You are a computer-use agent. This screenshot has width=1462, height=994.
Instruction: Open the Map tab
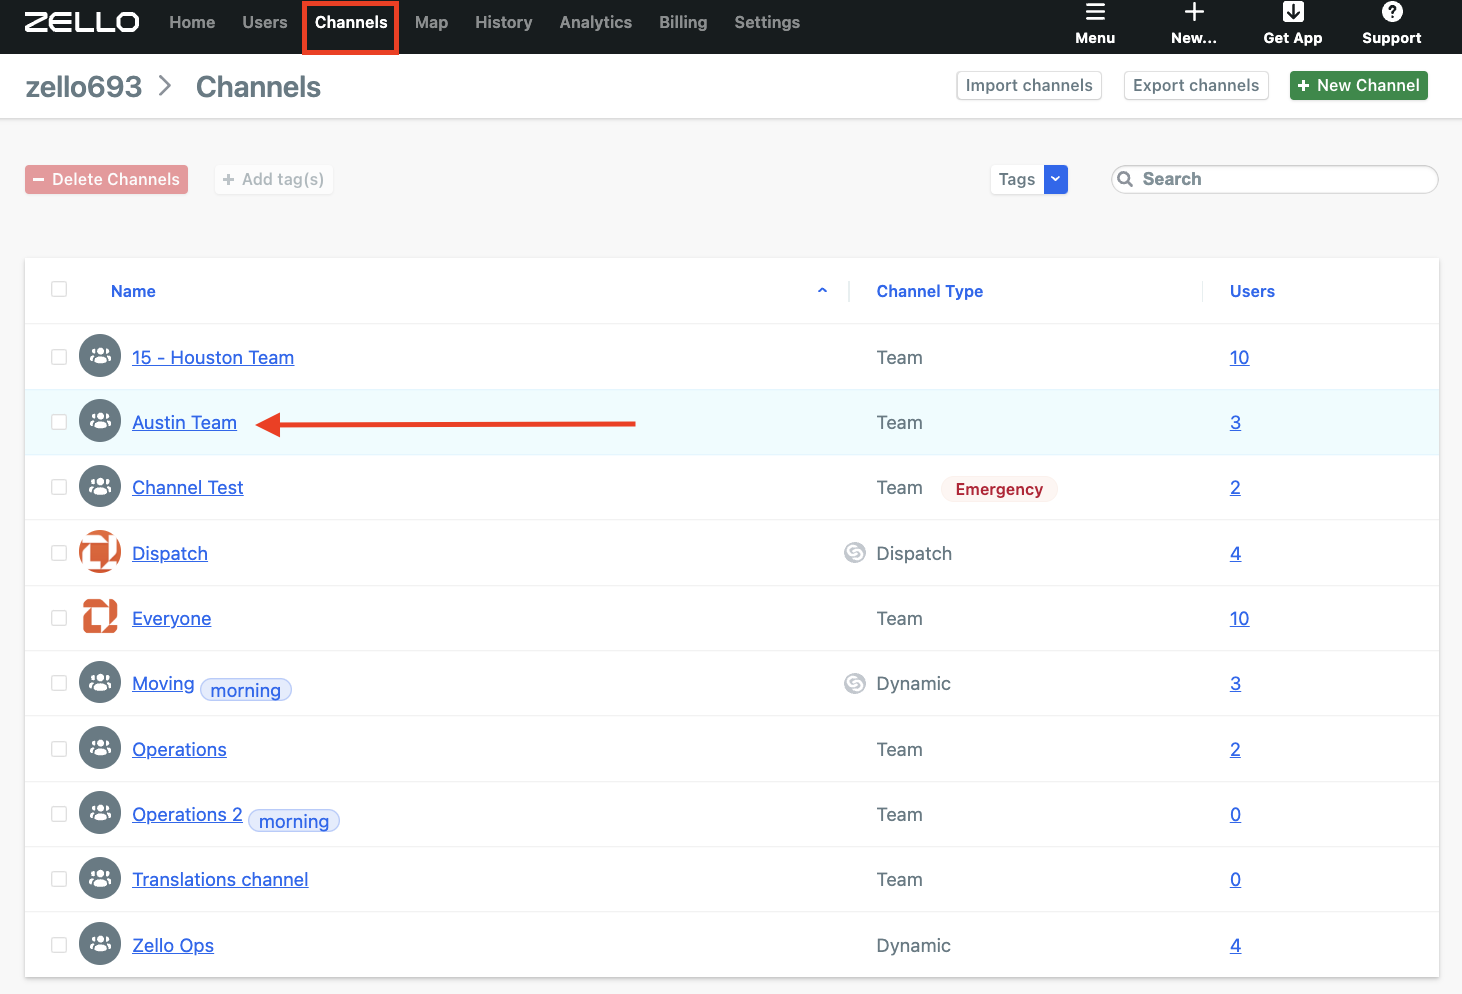[431, 22]
